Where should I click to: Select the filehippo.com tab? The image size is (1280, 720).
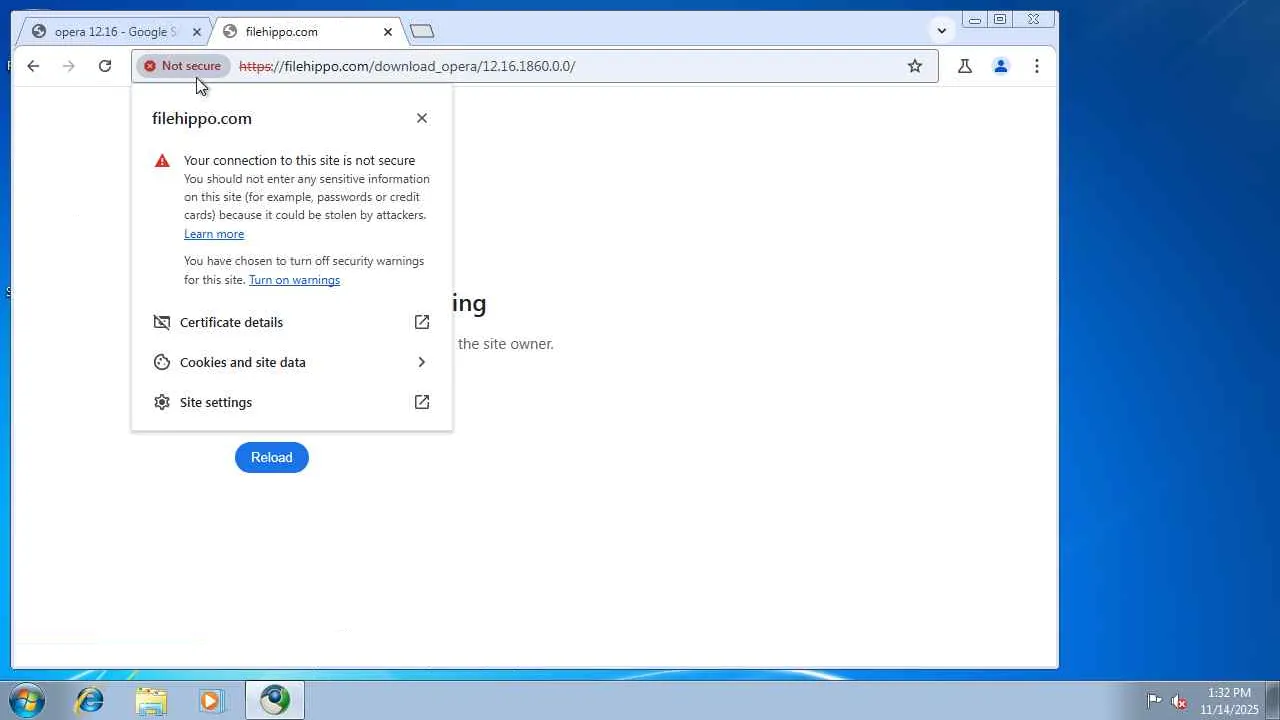pos(307,32)
